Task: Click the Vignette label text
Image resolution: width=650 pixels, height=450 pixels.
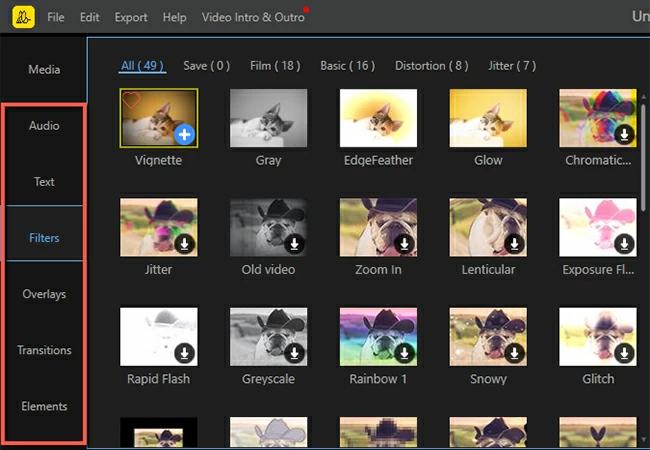Action: coord(158,160)
